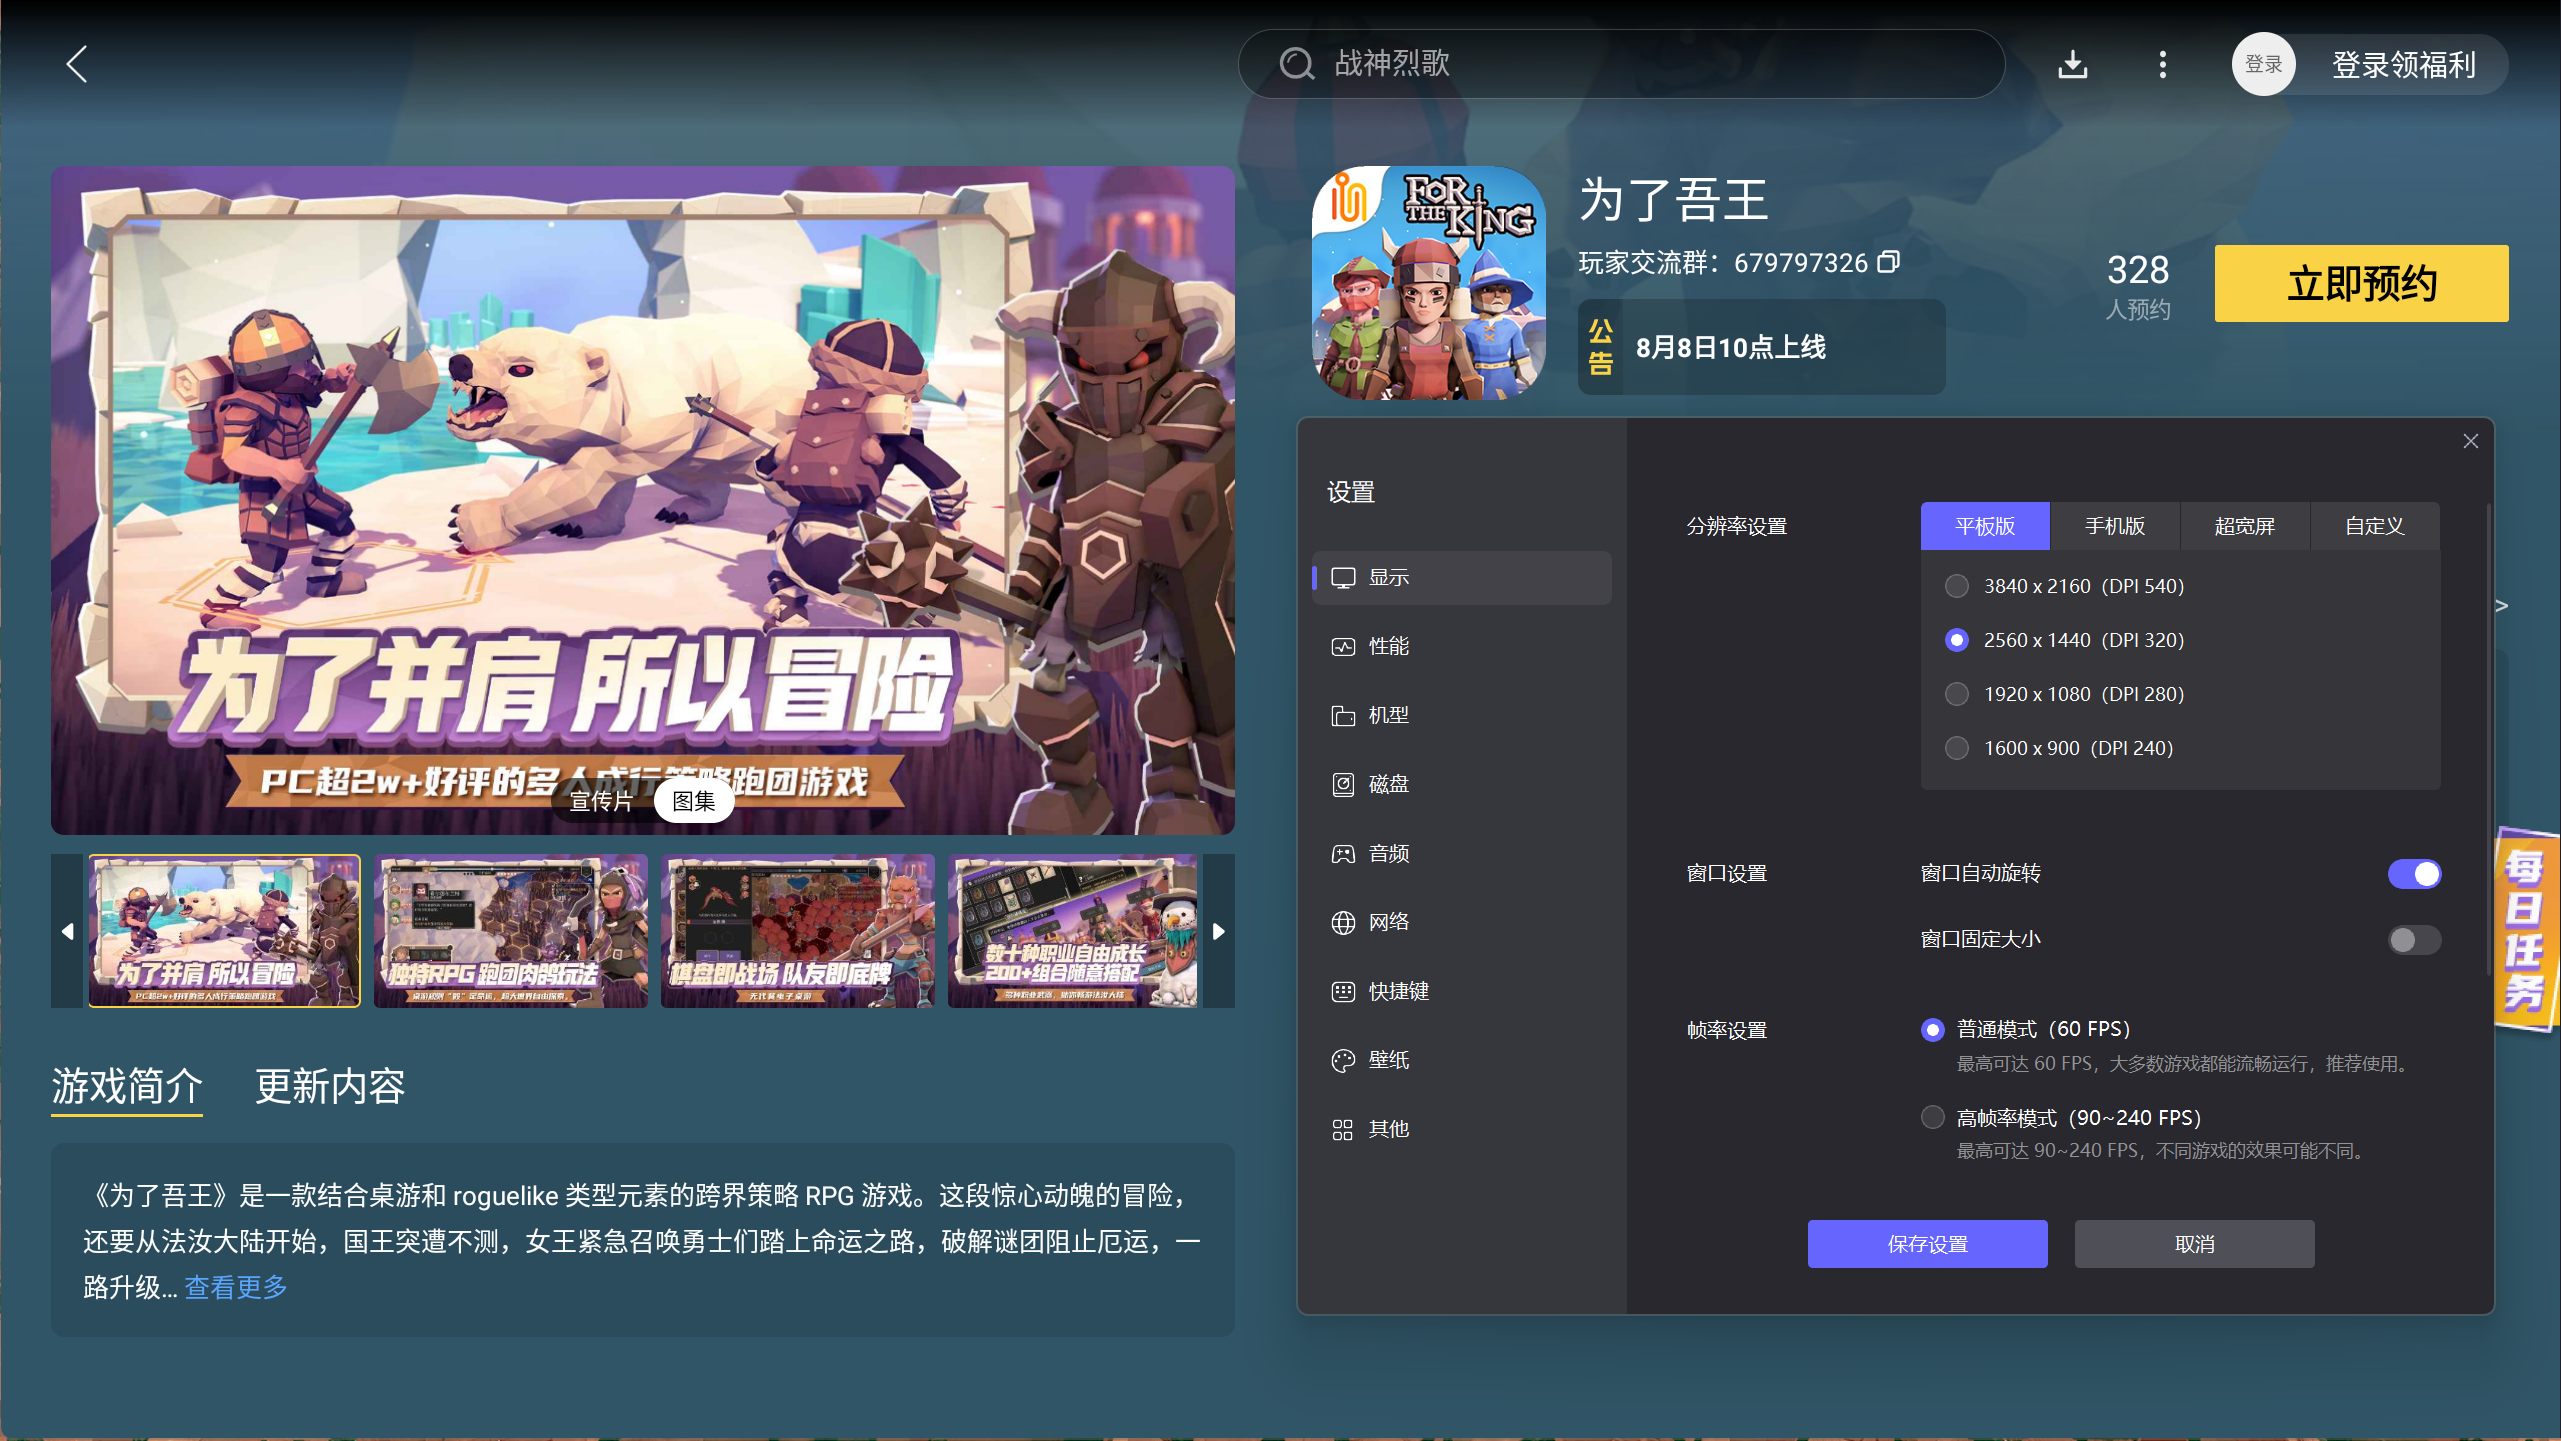The width and height of the screenshot is (2561, 1441).
Task: Copy the player group number
Action: pos(1888,262)
